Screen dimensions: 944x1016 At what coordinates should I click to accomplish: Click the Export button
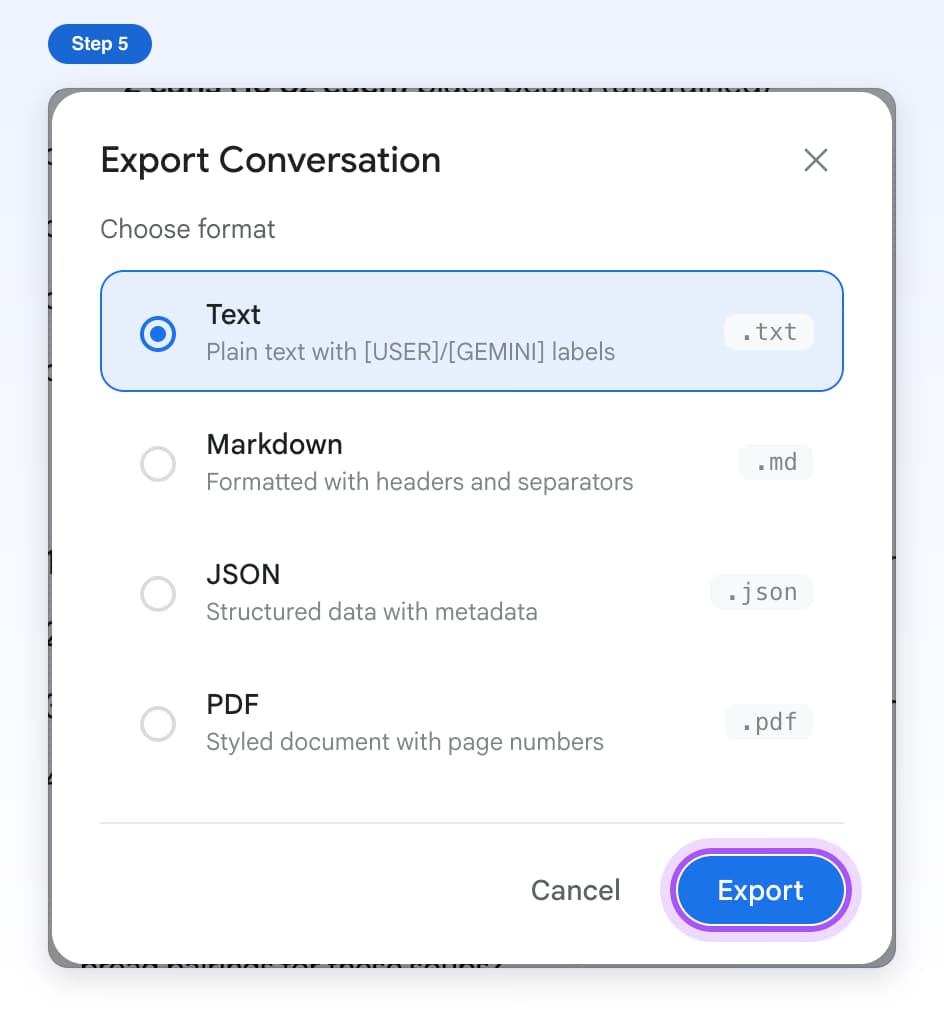click(761, 890)
